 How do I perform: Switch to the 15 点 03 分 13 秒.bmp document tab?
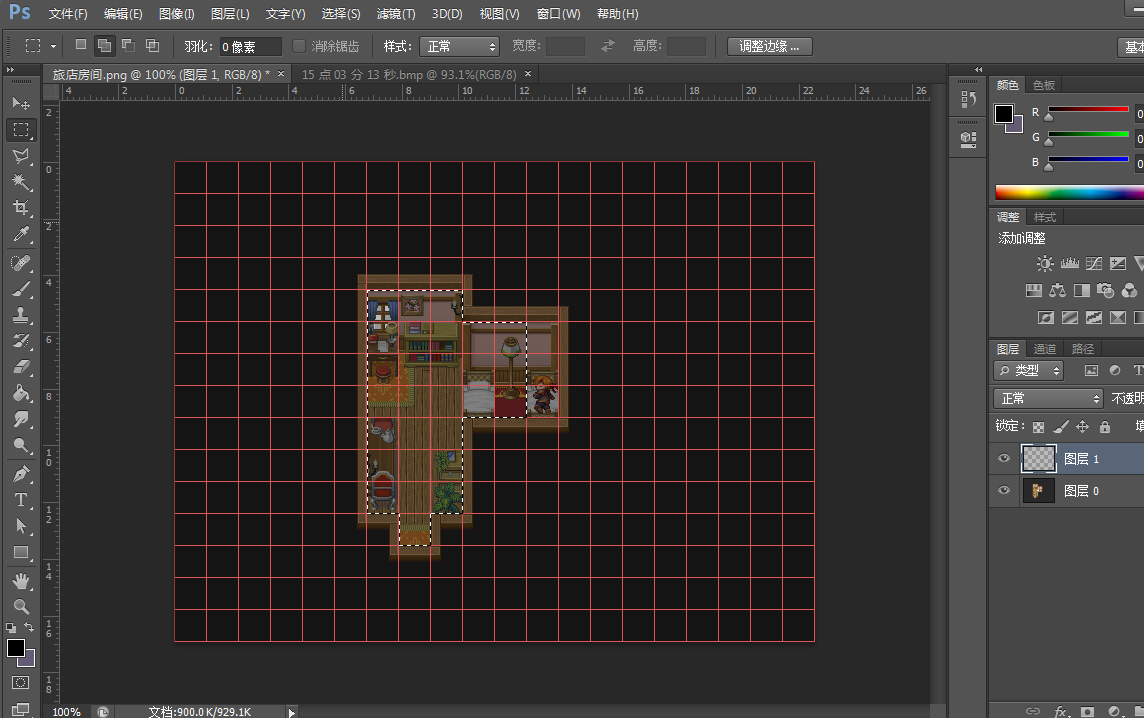pos(409,74)
